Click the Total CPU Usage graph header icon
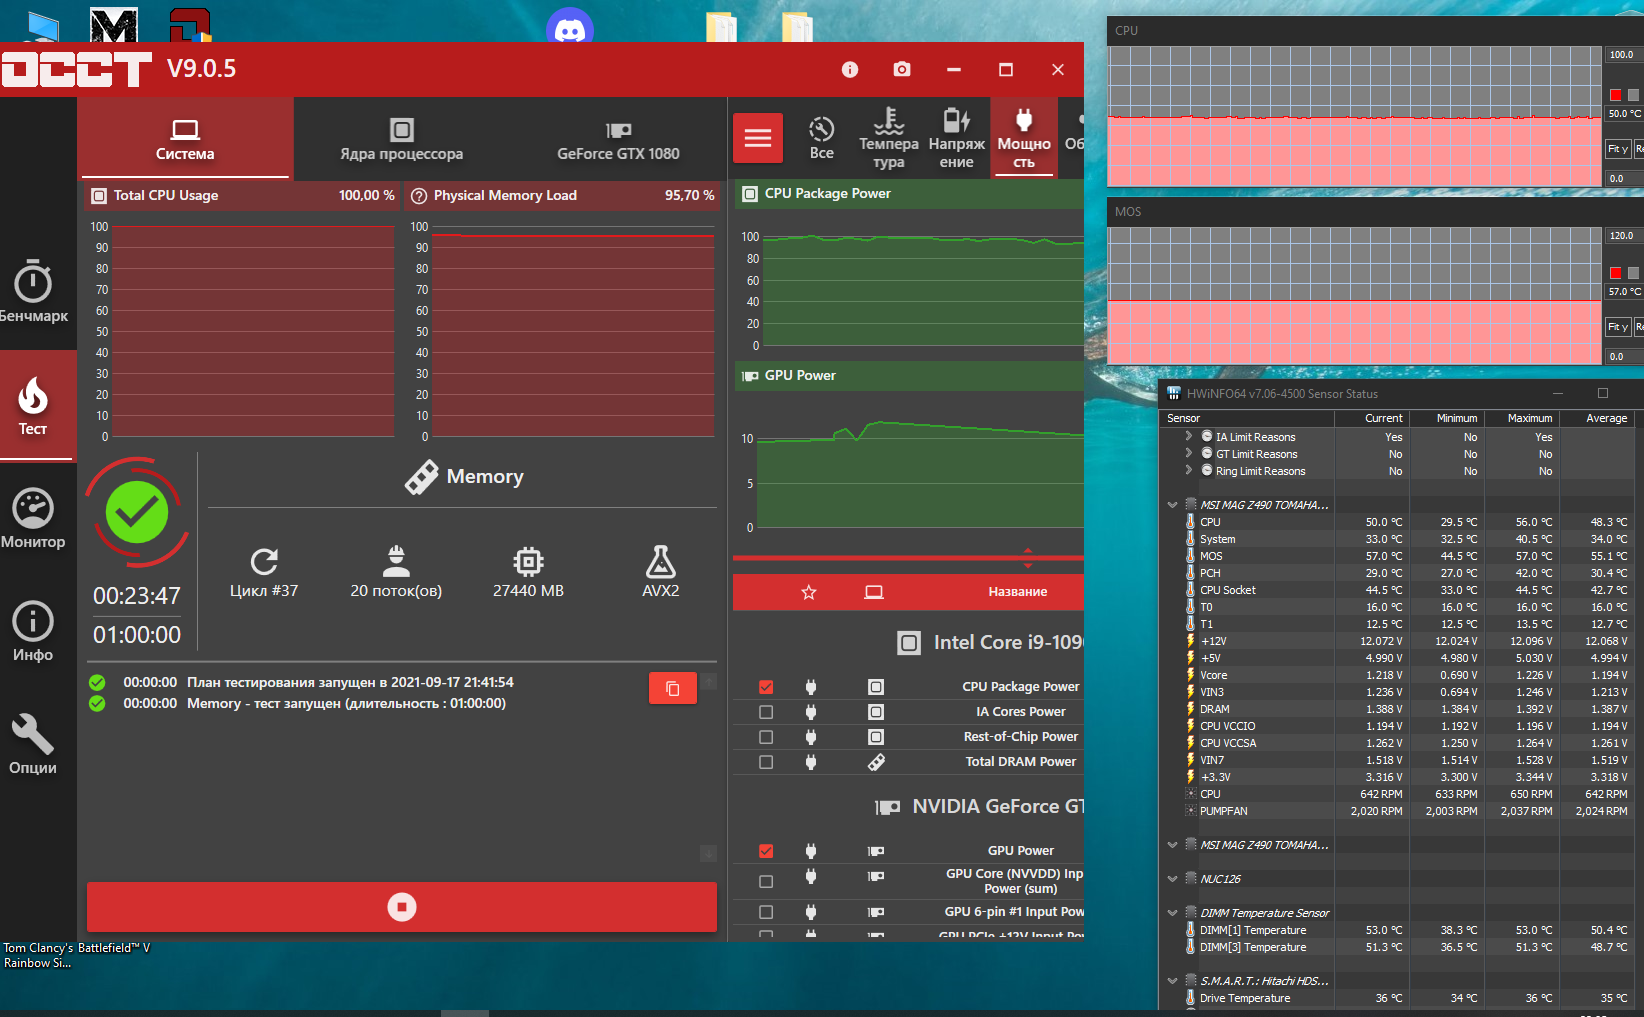Image resolution: width=1644 pixels, height=1017 pixels. (99, 196)
